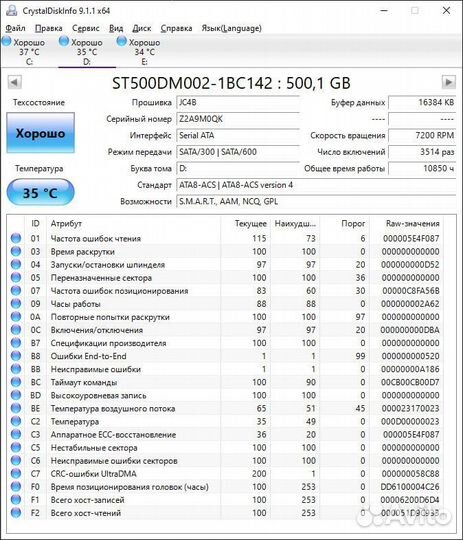This screenshot has height=540, width=463.
Task: Select the row Всего хост-чтений
Action: point(226,513)
